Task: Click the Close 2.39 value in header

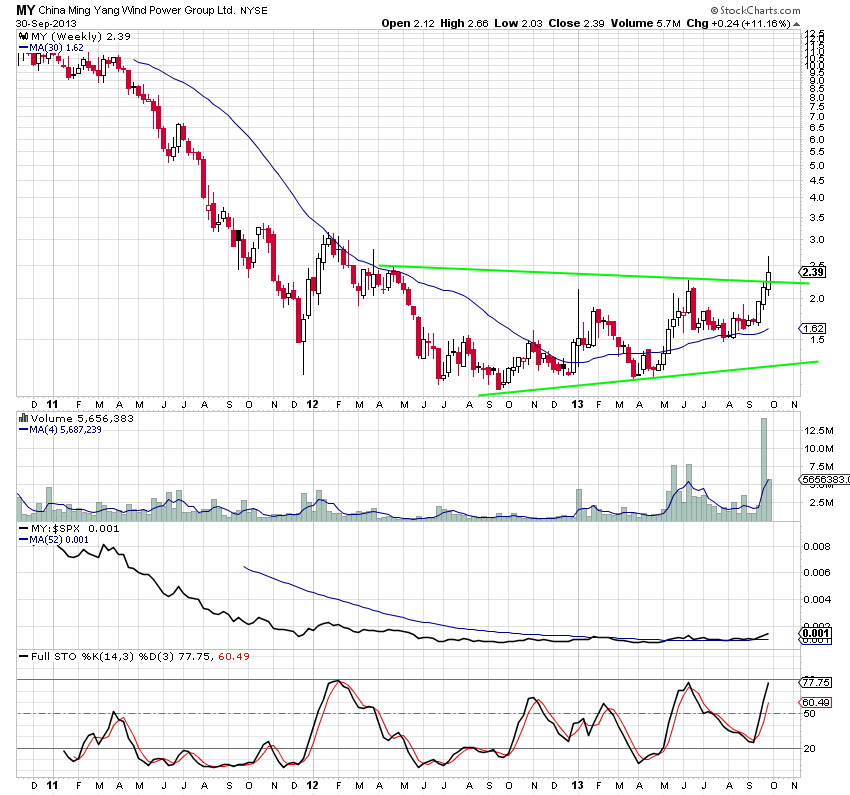Action: (576, 23)
